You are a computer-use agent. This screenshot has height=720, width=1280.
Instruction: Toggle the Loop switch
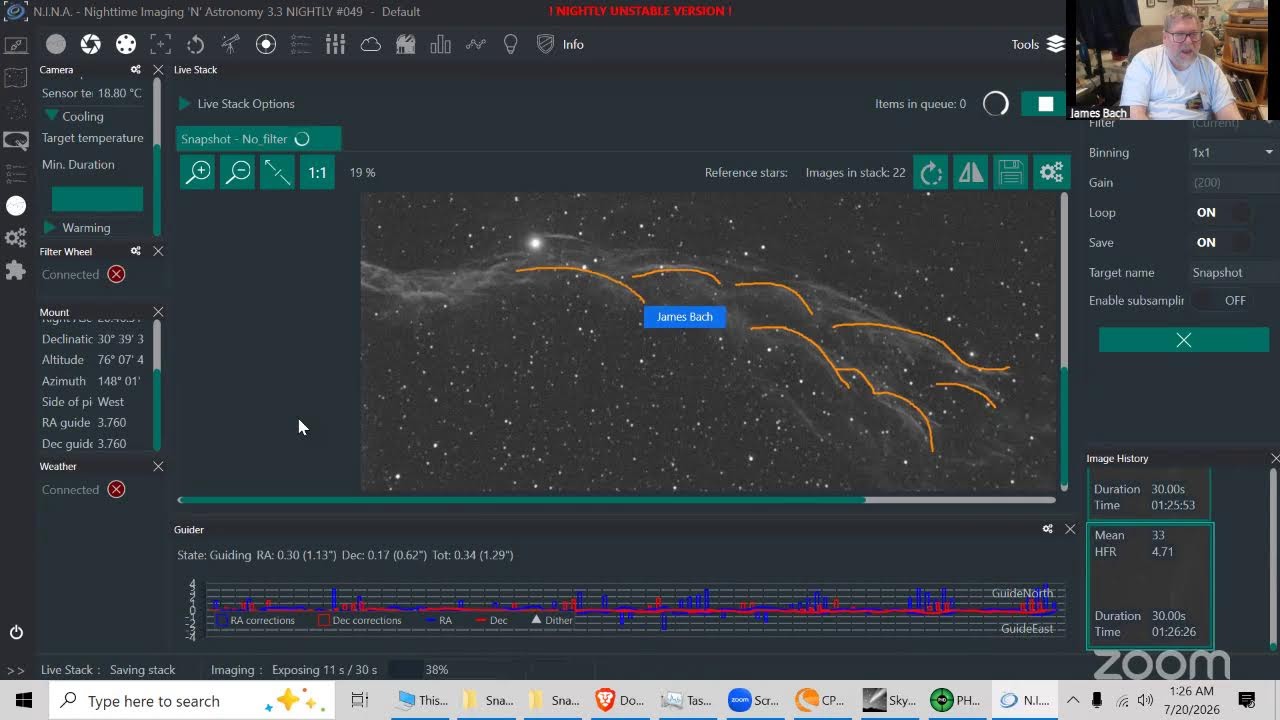point(1222,212)
